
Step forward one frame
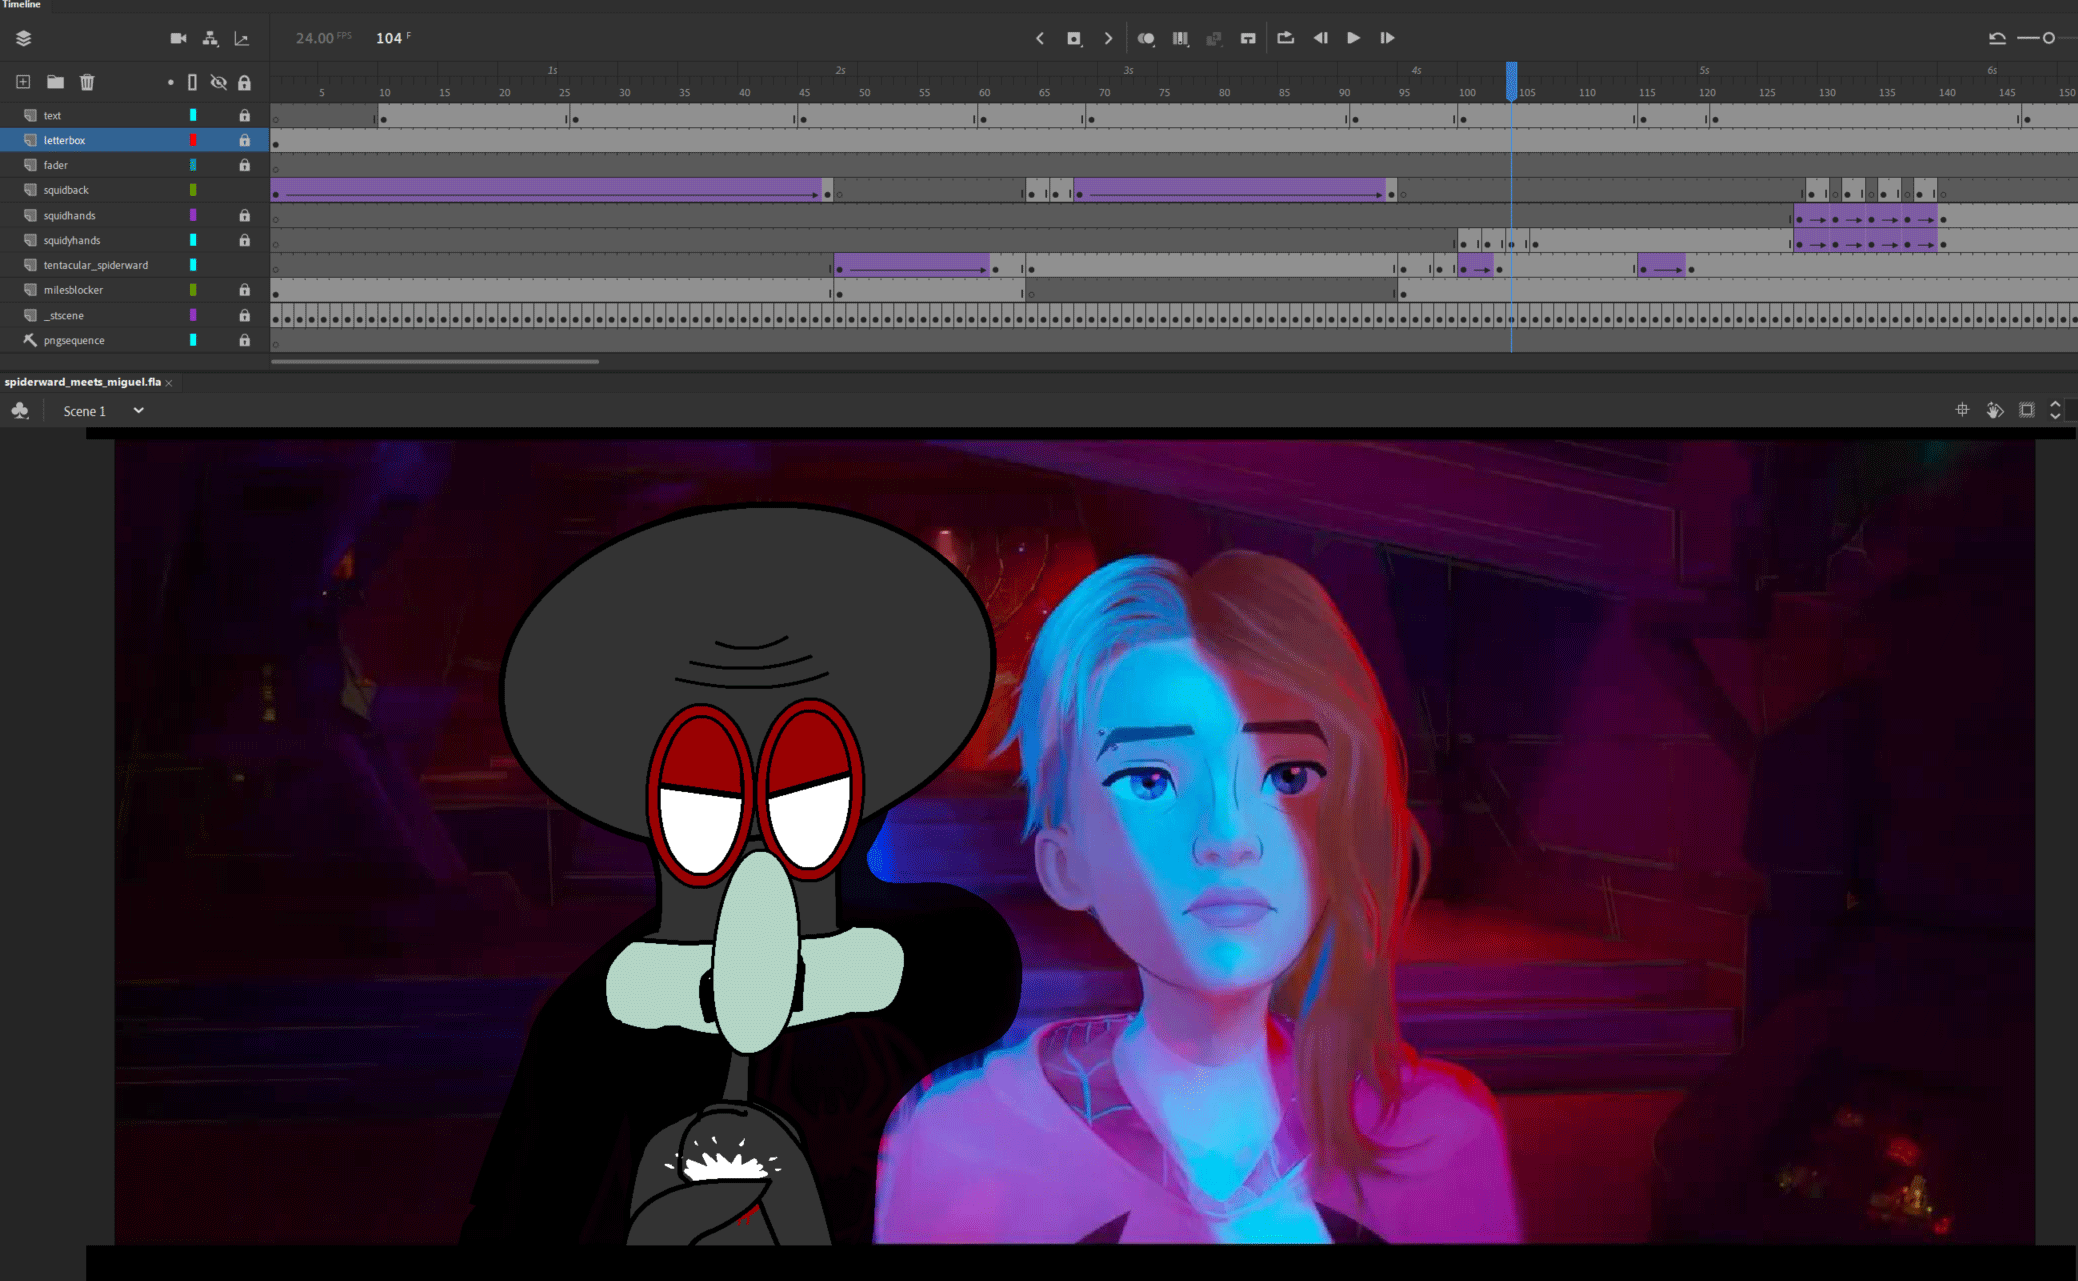[x=1387, y=38]
